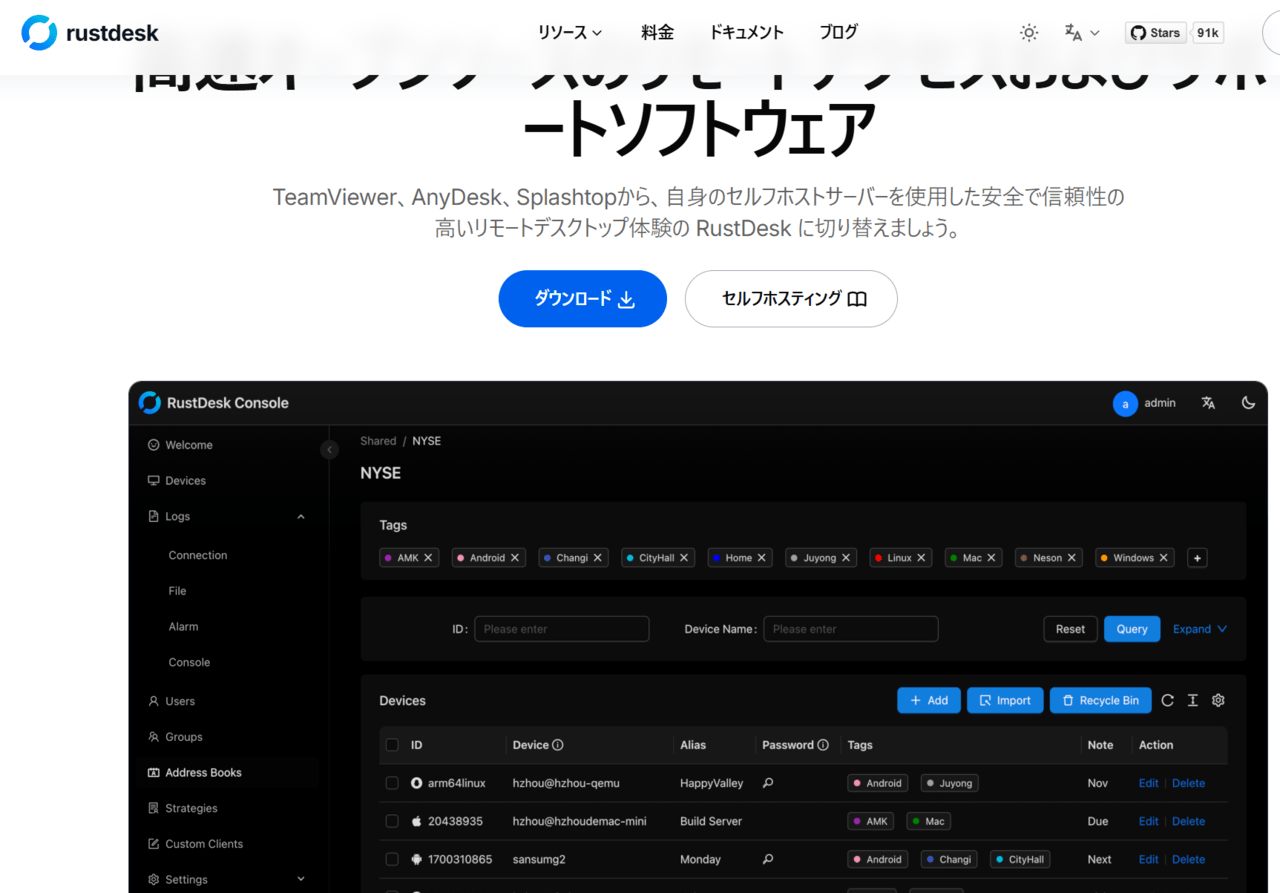Image resolution: width=1280 pixels, height=893 pixels.
Task: Click Shared breadcrumb link
Action: click(378, 441)
